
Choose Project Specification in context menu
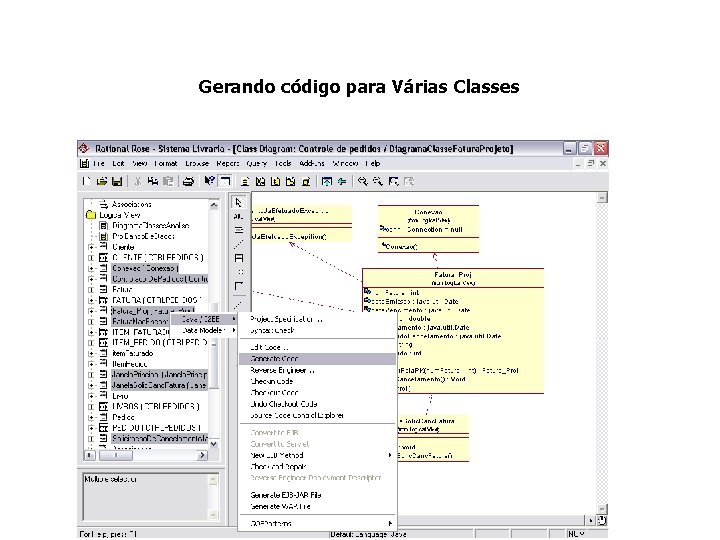point(317,319)
